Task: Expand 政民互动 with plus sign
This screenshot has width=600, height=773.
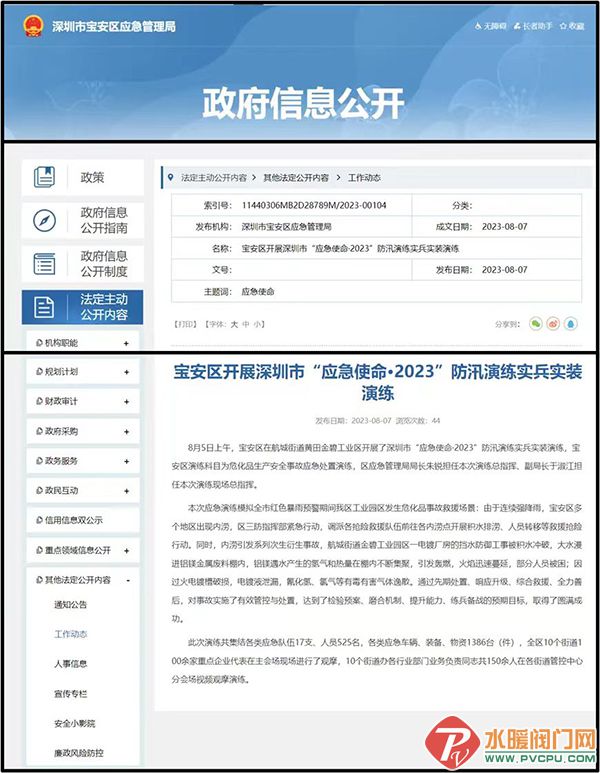Action: [127, 491]
